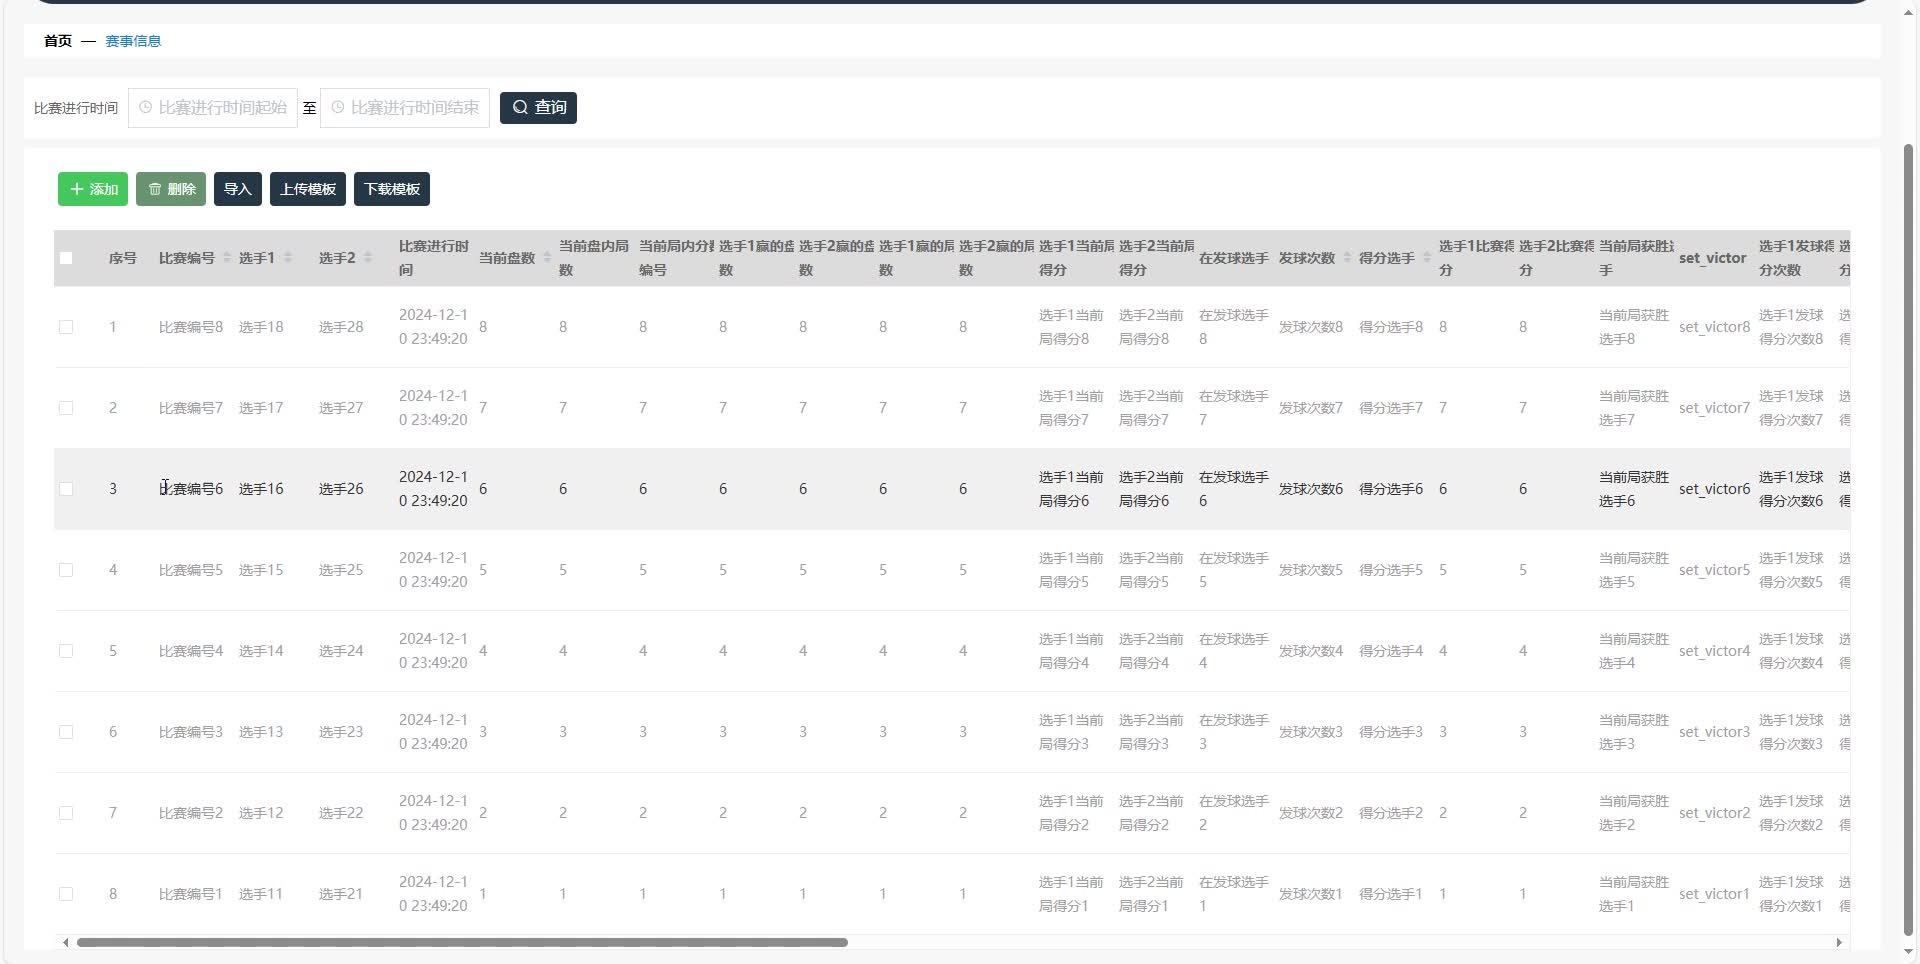Click the horizontal scrollbar left arrow
The height and width of the screenshot is (964, 1920).
tap(66, 942)
